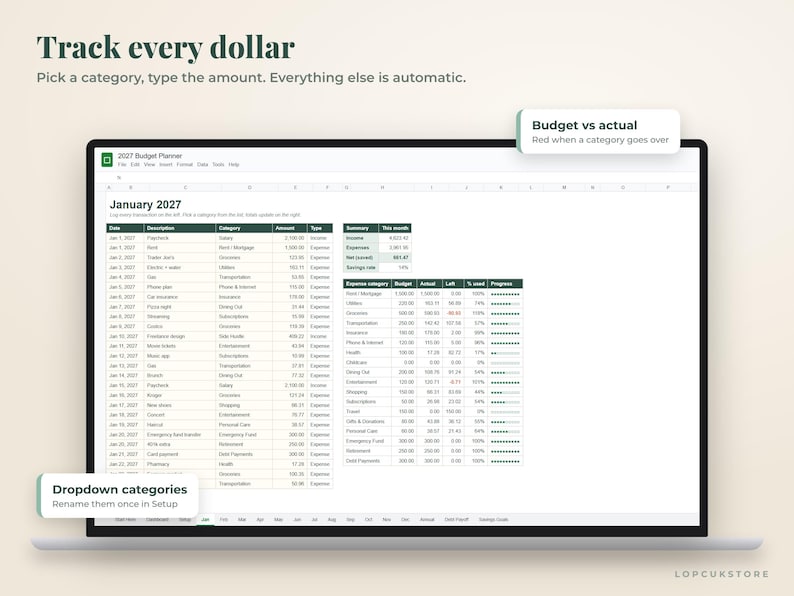
Task: Open the Phone & Internet category dropdown cell
Action: click(x=244, y=287)
